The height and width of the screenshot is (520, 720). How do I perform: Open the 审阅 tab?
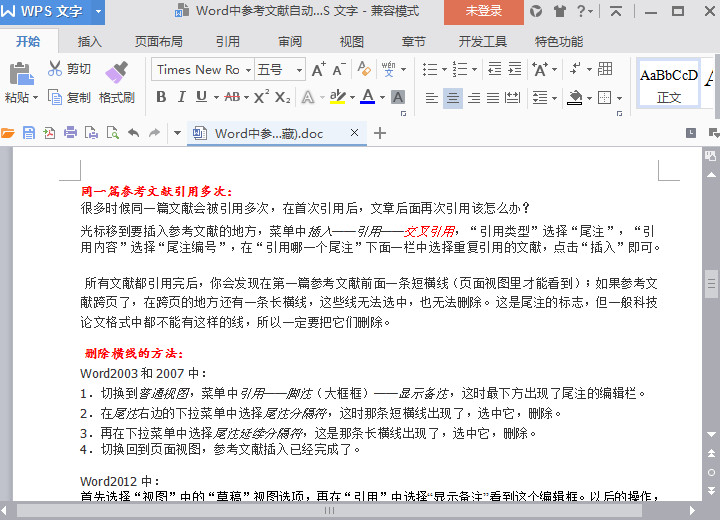coord(290,41)
